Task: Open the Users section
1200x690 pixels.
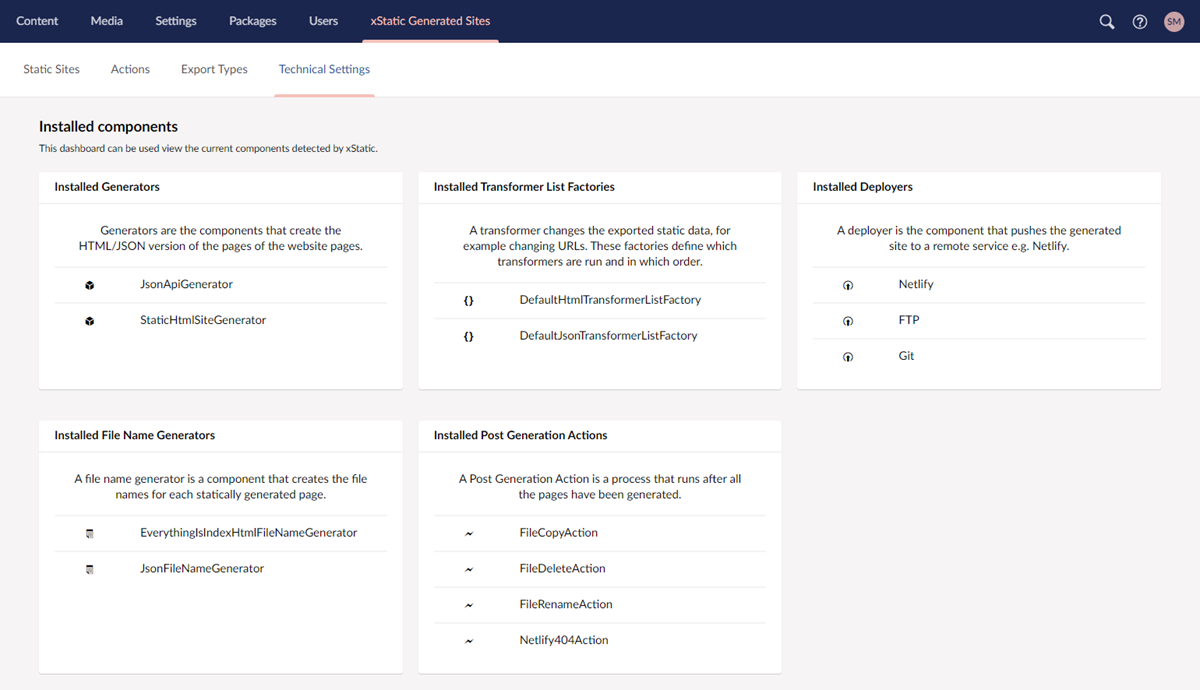Action: 323,21
